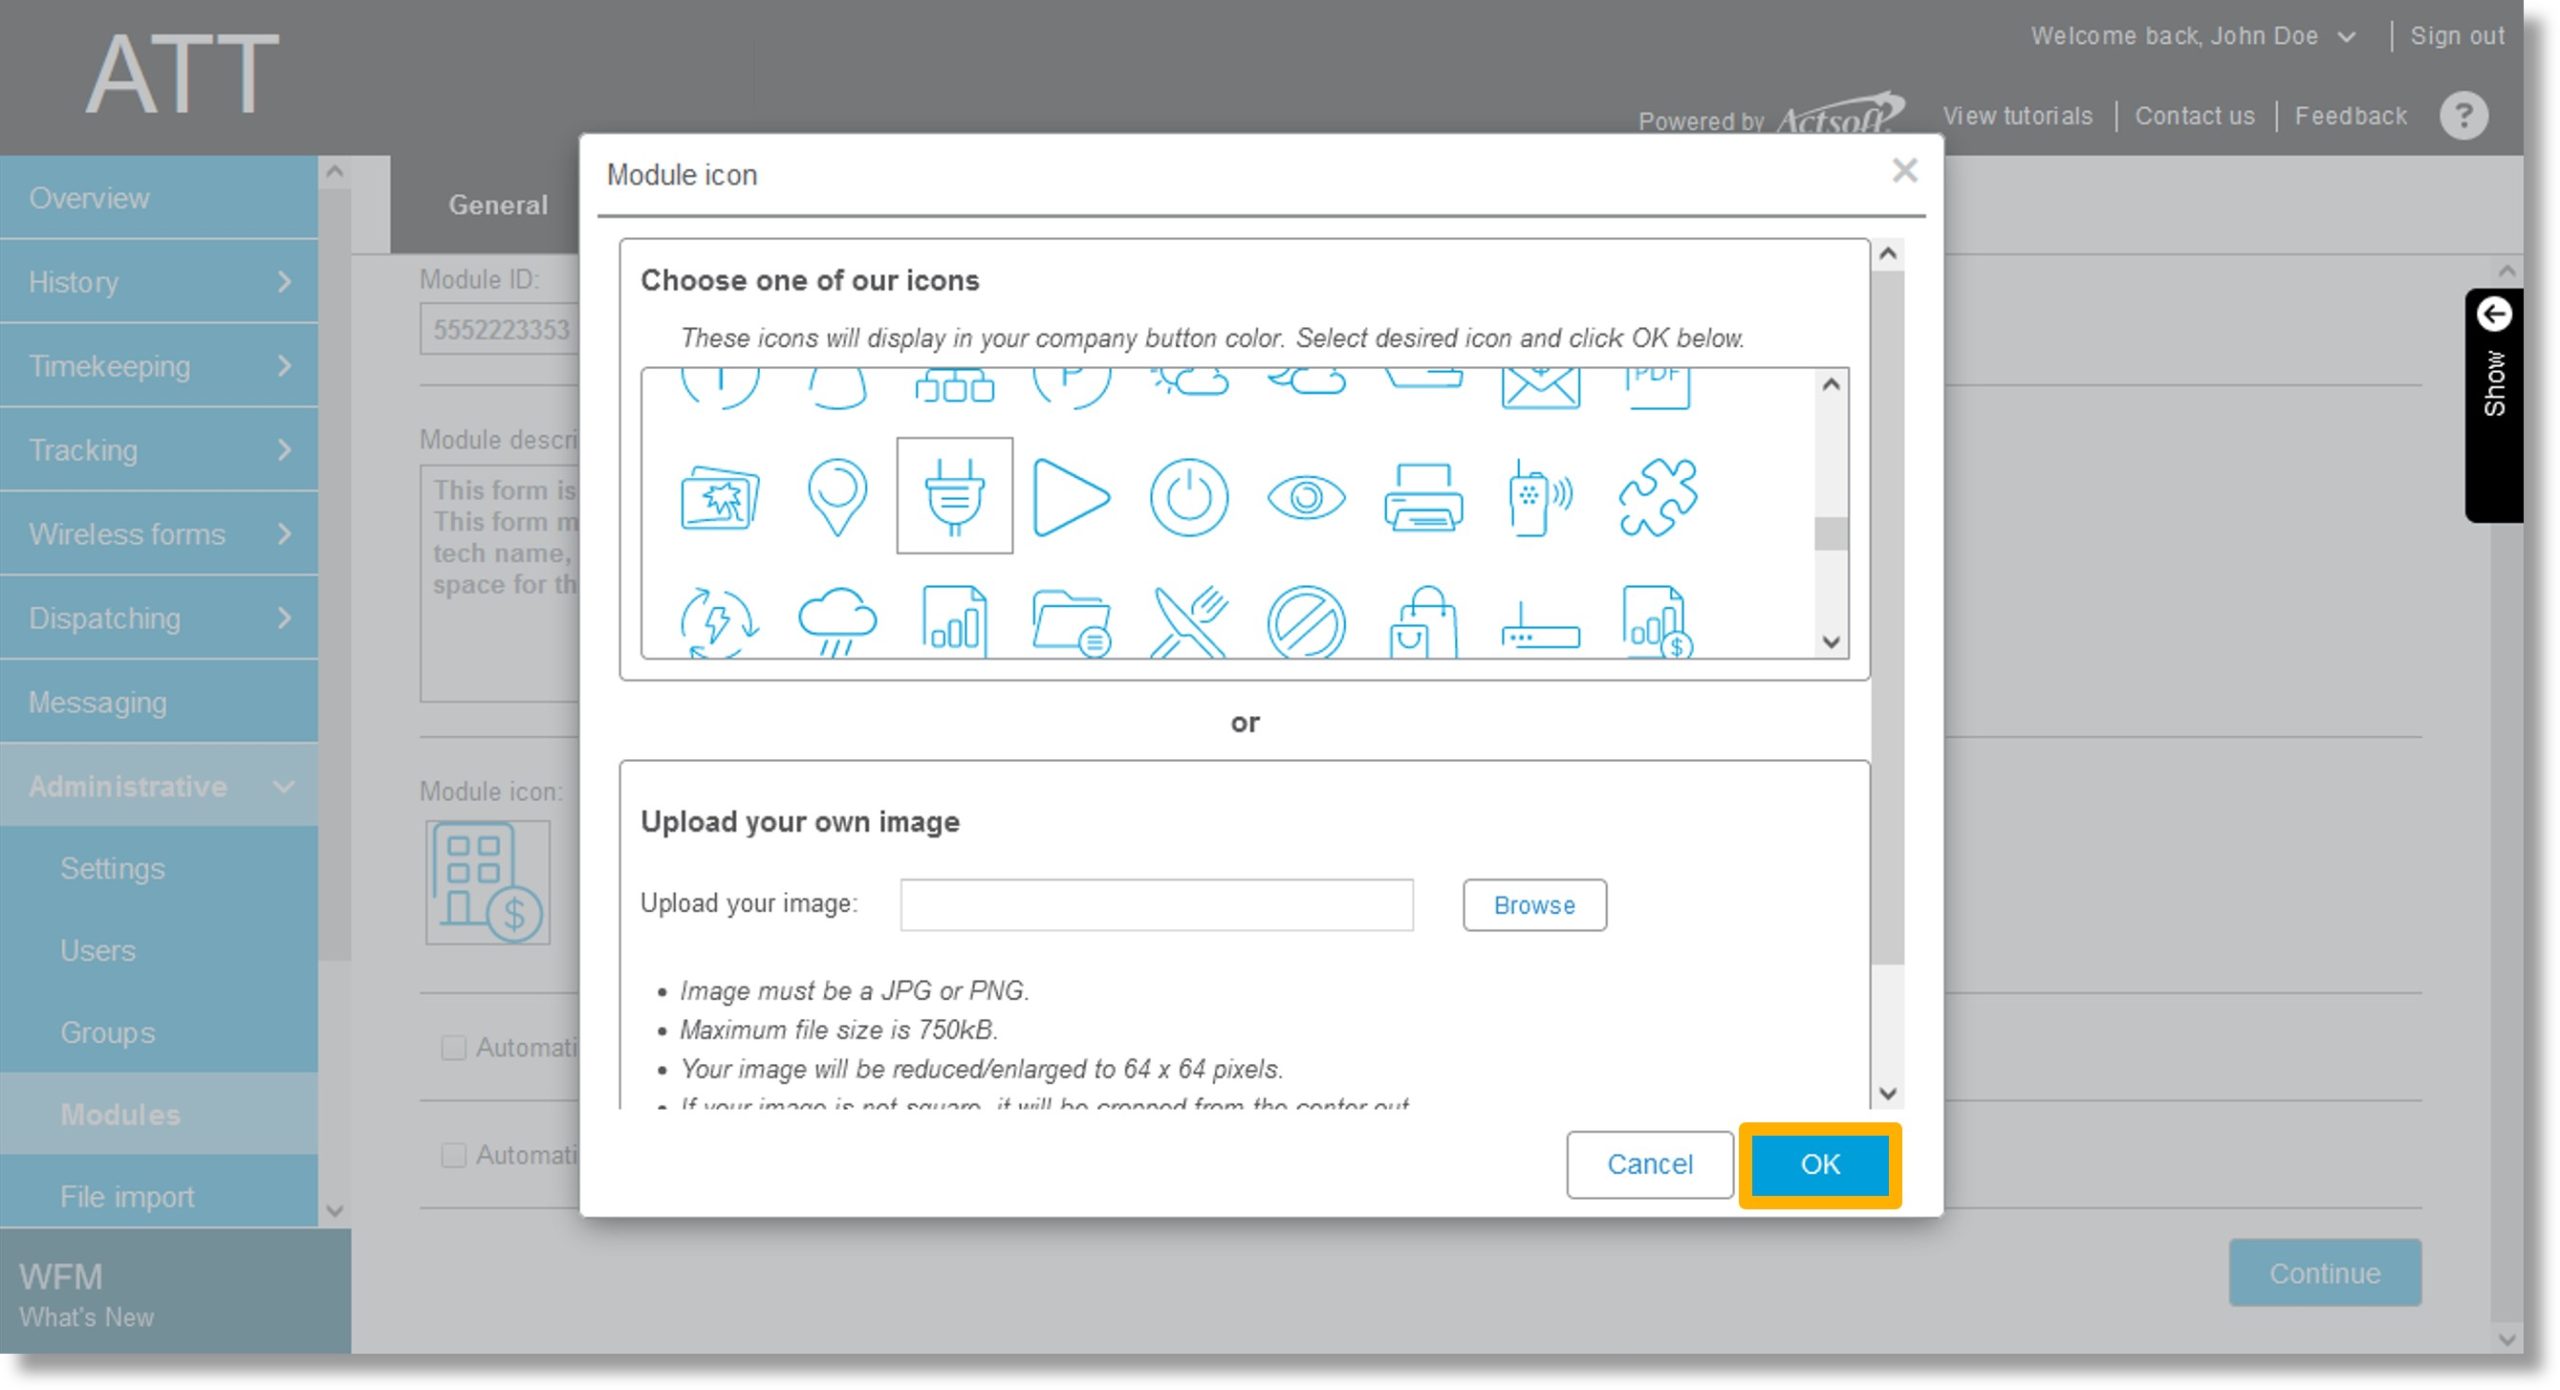The image size is (2560, 1390).
Task: Select the map location pin icon
Action: click(x=836, y=497)
